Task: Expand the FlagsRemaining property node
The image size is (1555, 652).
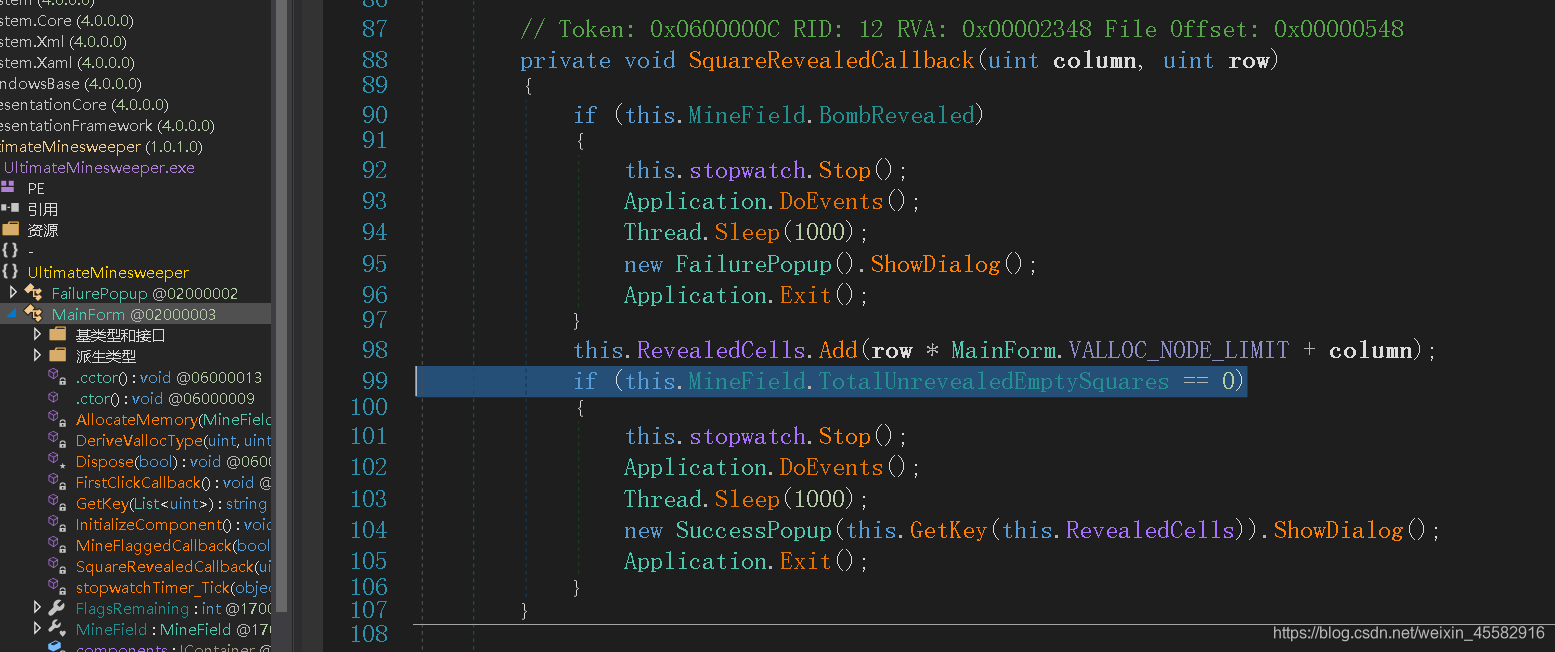Action: point(38,607)
